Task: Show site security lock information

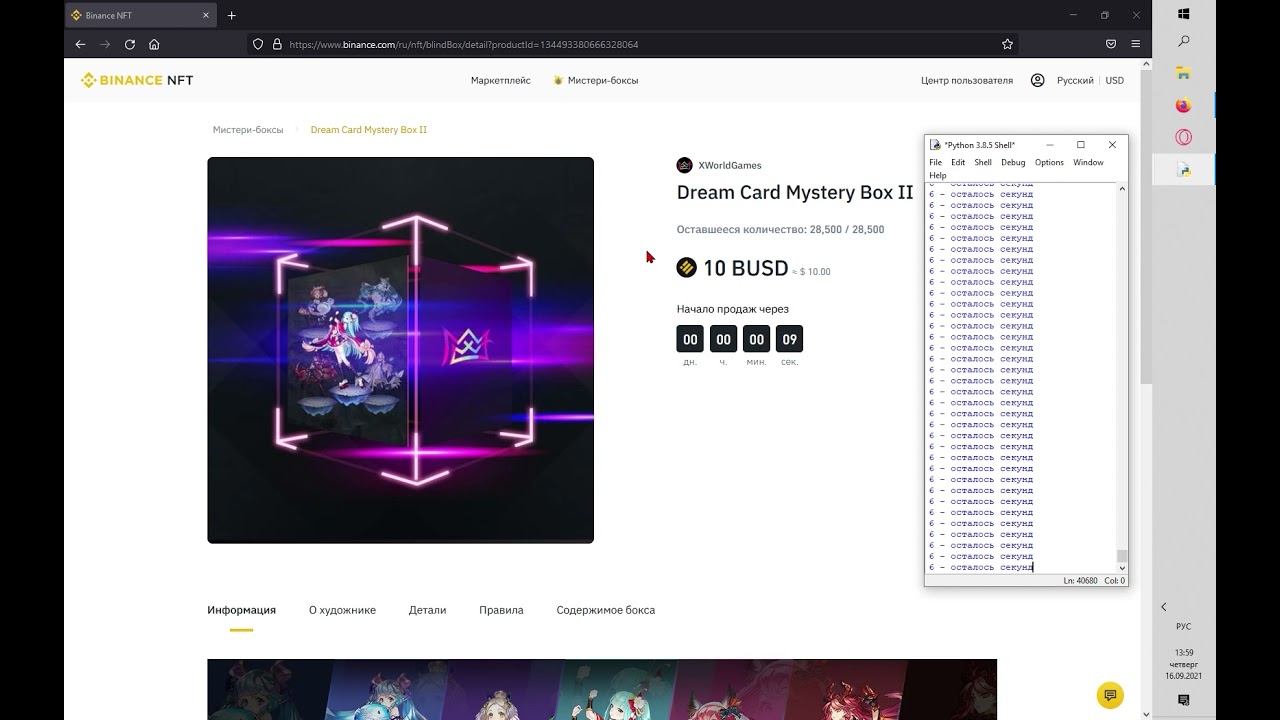Action: (x=277, y=44)
